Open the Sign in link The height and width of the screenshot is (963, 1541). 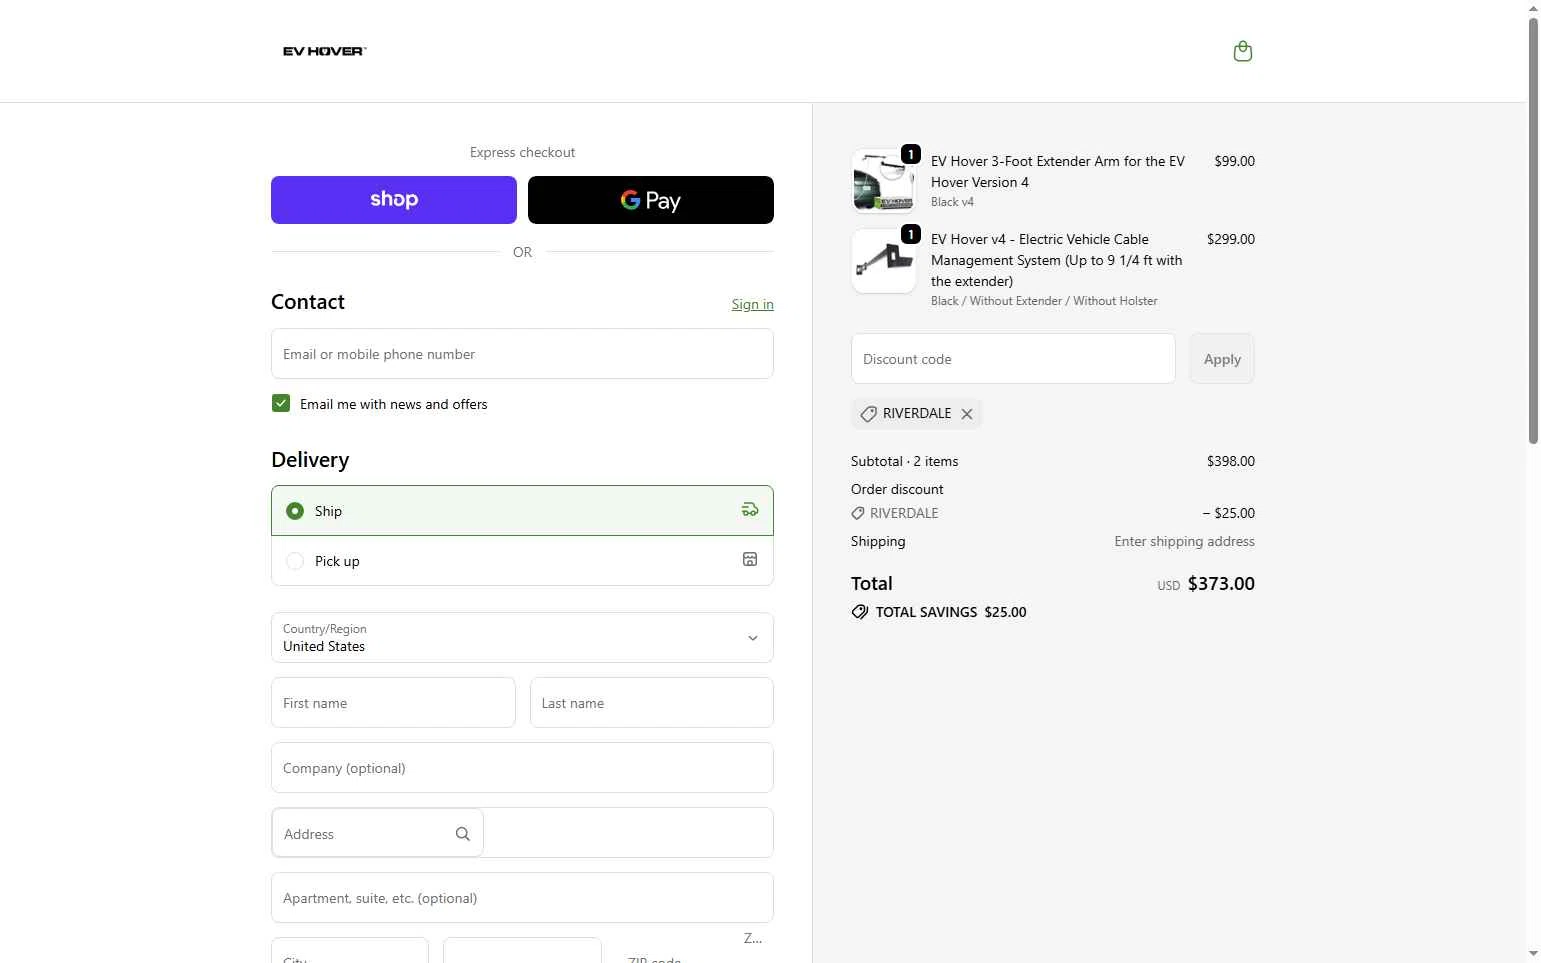pos(753,304)
